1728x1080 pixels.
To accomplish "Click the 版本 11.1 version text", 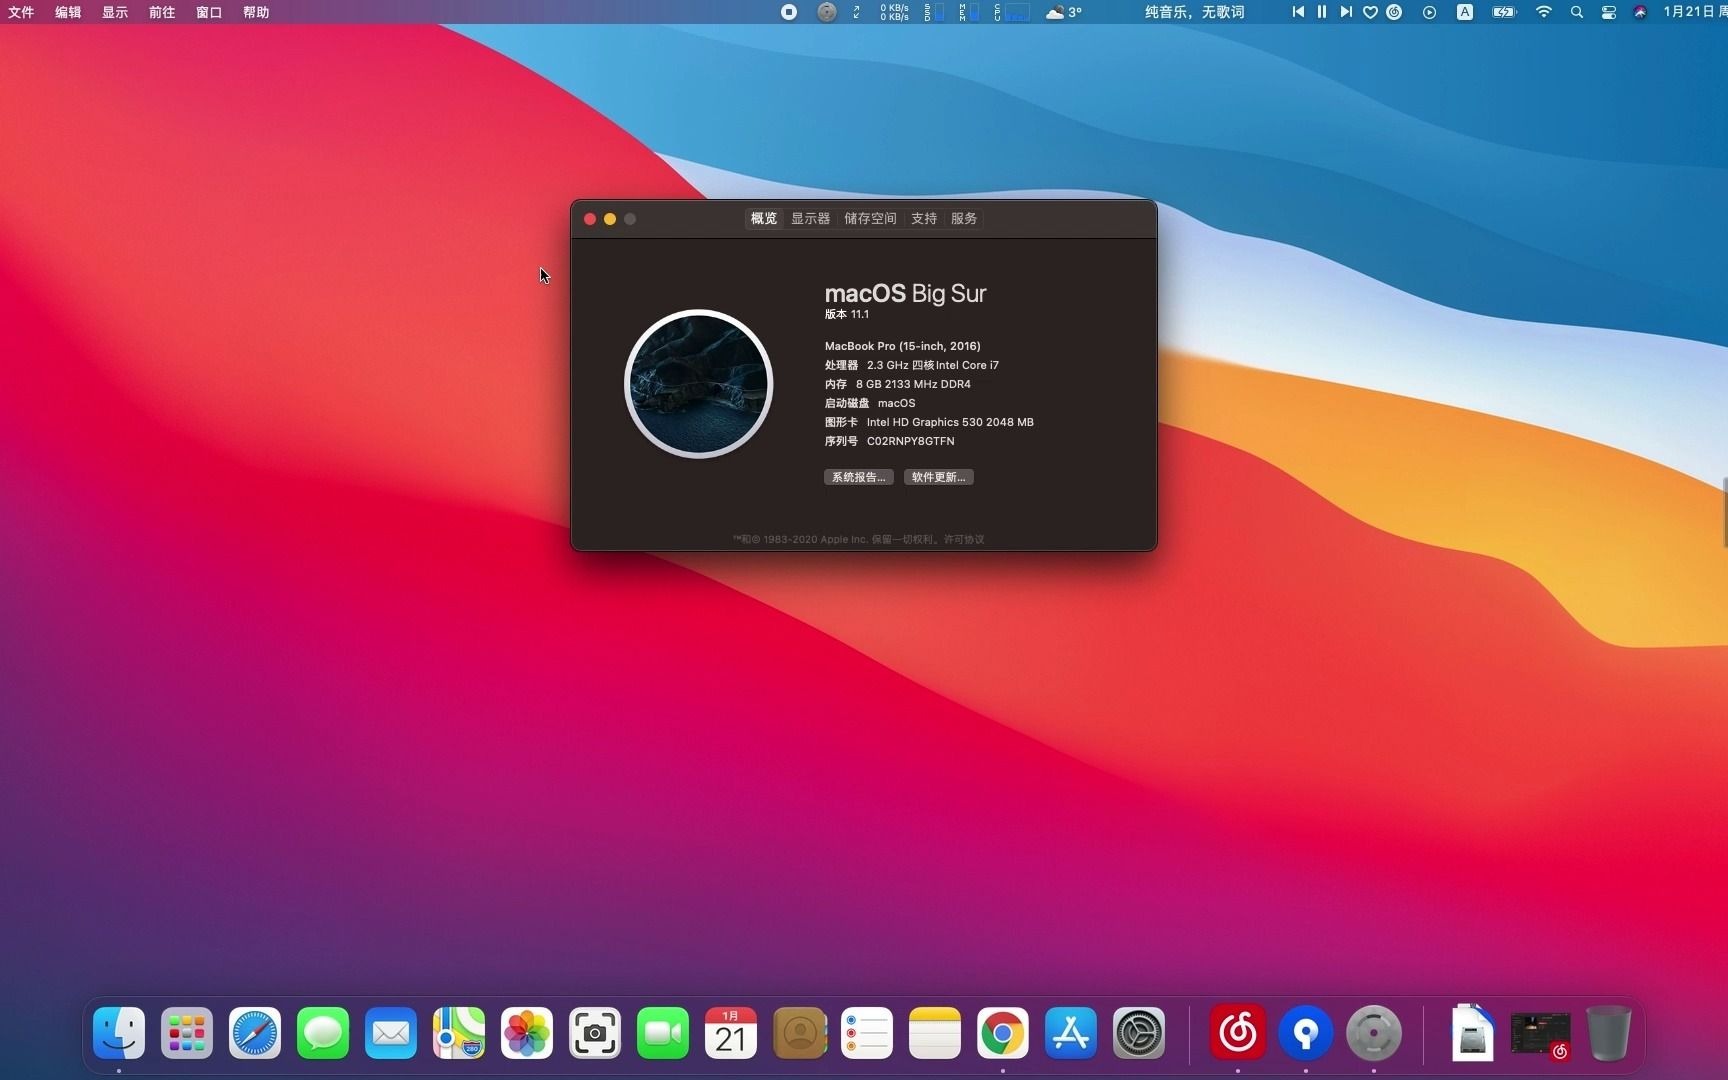I will tap(847, 314).
